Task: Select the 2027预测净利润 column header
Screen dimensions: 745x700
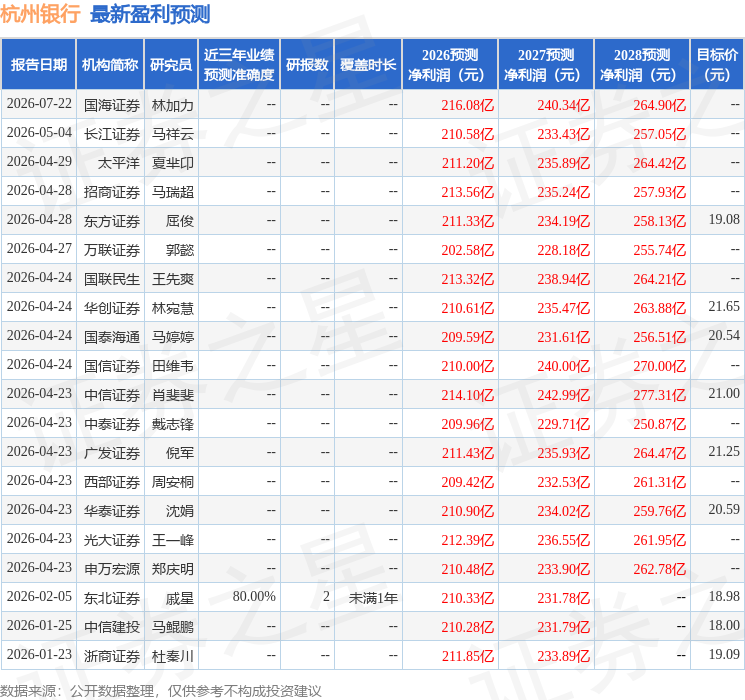Action: [x=545, y=65]
